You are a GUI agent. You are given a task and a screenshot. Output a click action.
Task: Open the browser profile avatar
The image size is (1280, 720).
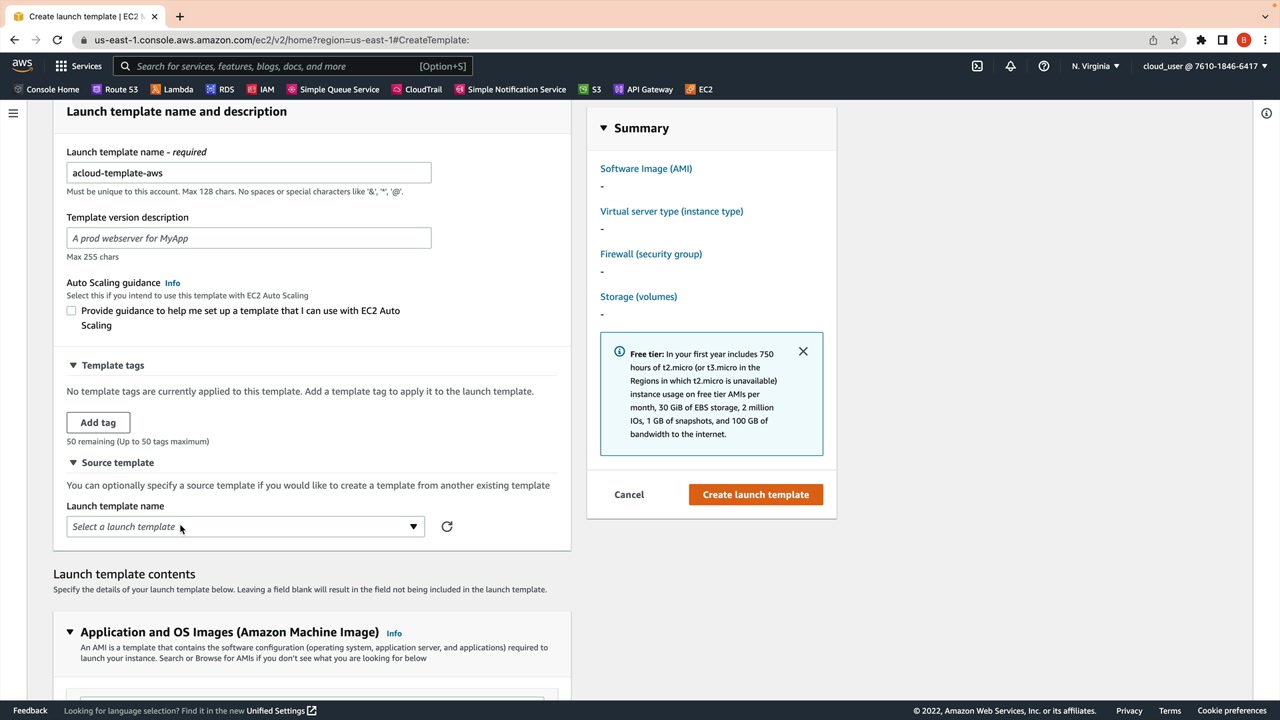pos(1244,40)
